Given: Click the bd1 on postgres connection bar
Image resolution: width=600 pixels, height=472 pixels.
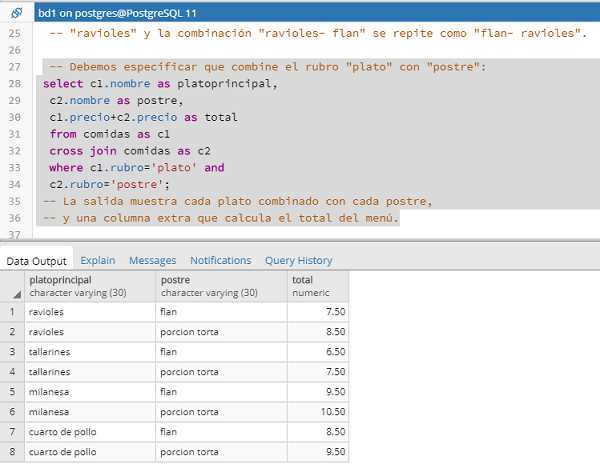Looking at the screenshot, I should pyautogui.click(x=317, y=13).
